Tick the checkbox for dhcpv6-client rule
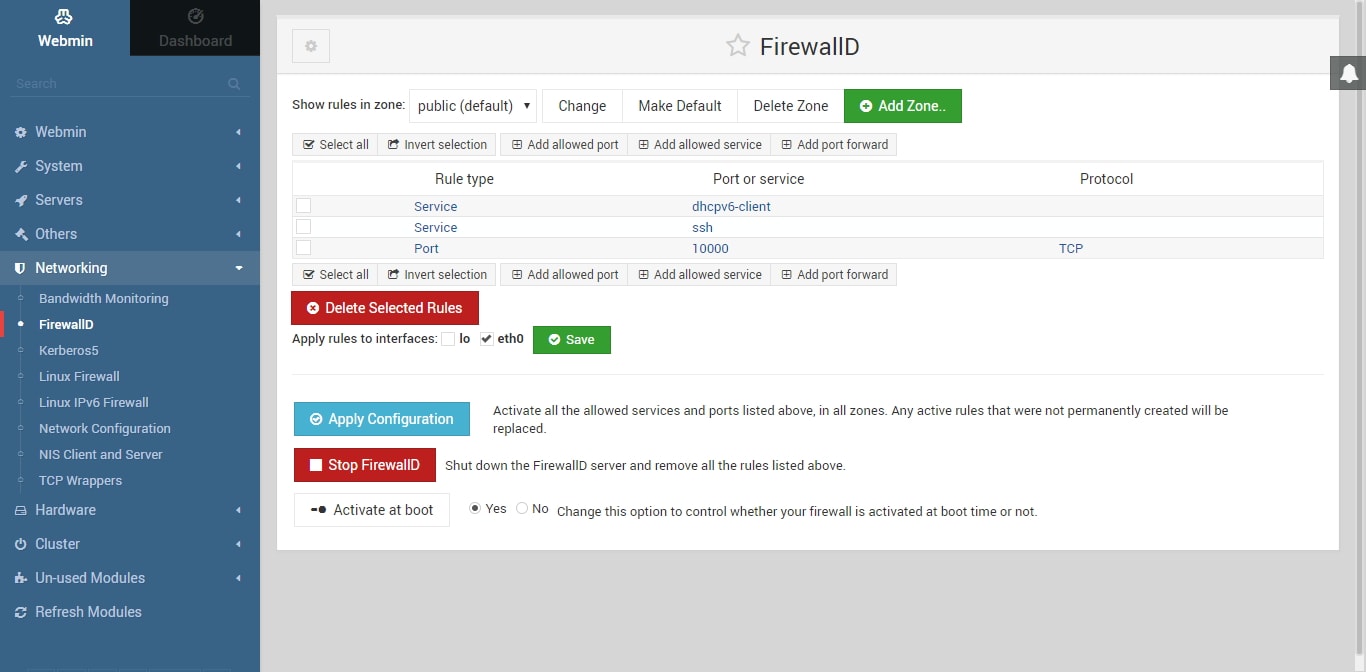 point(304,206)
